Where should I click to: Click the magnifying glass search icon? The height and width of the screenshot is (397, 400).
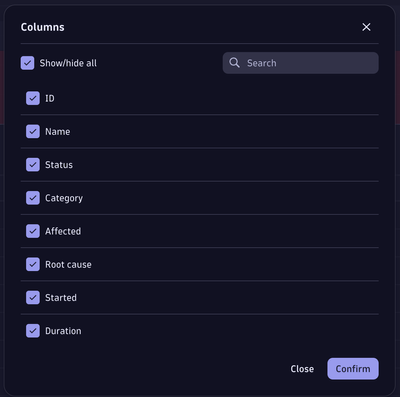pos(234,63)
